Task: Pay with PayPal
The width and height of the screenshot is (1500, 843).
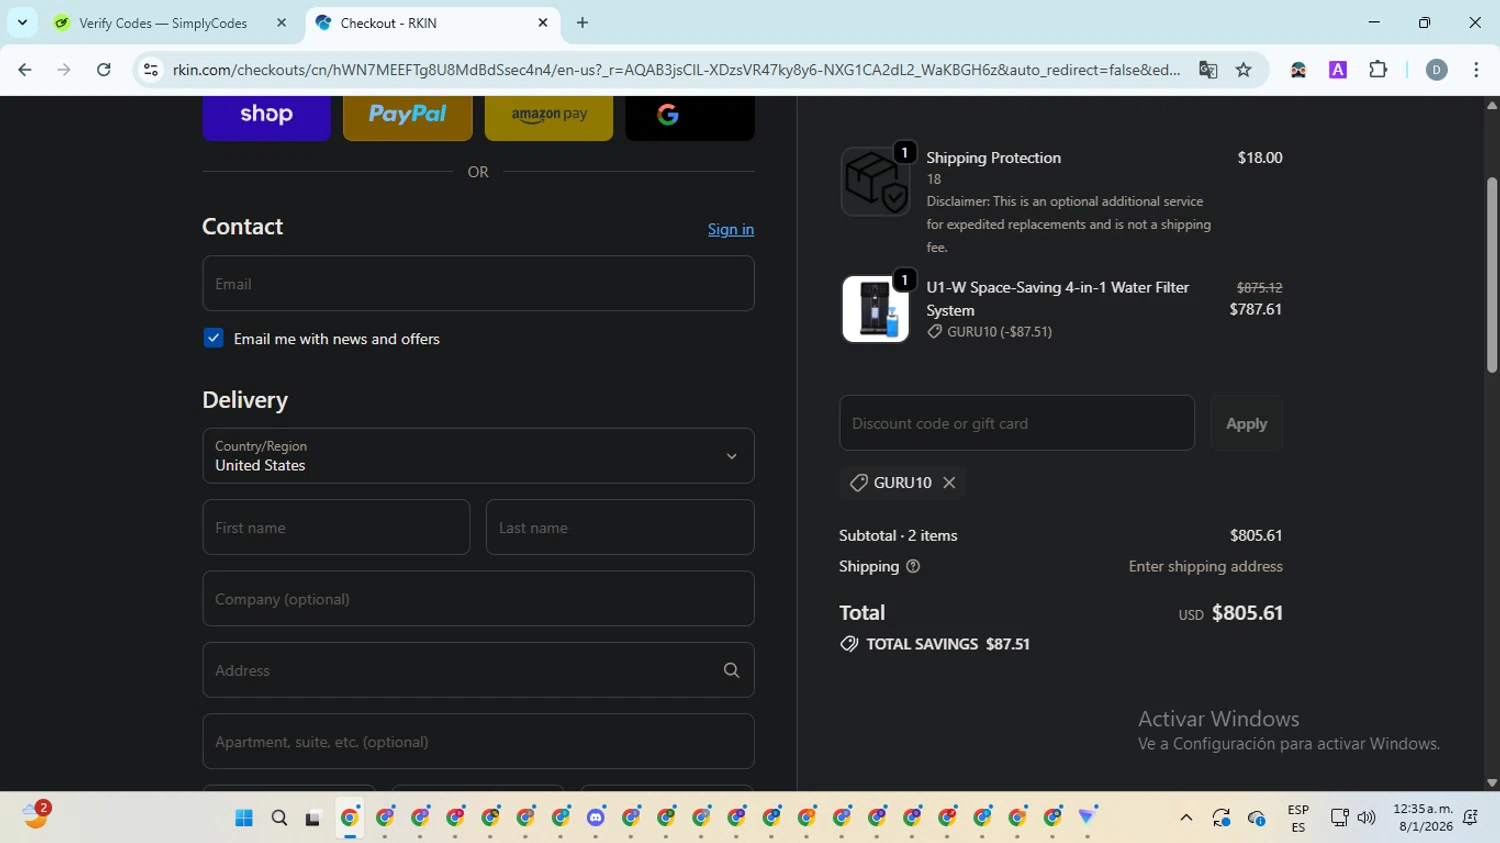Action: 407,117
